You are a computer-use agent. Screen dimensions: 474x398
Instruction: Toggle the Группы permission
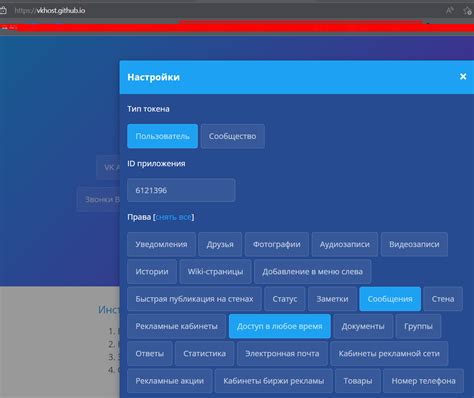click(x=418, y=326)
